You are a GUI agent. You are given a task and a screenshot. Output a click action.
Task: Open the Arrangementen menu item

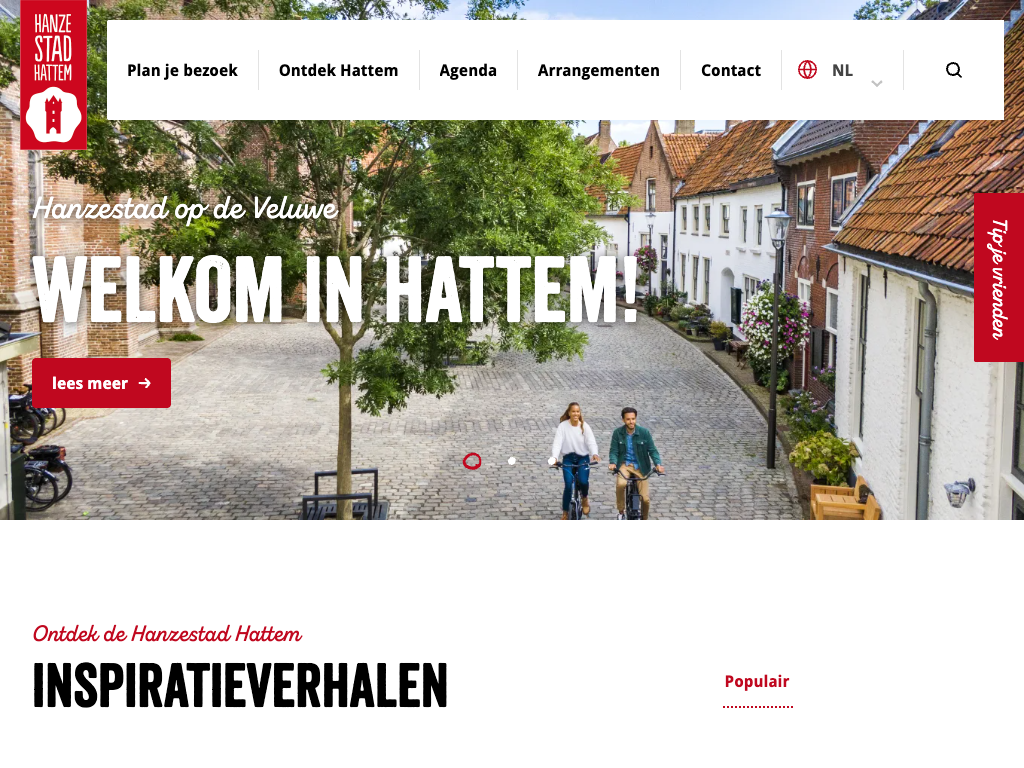[x=598, y=70]
